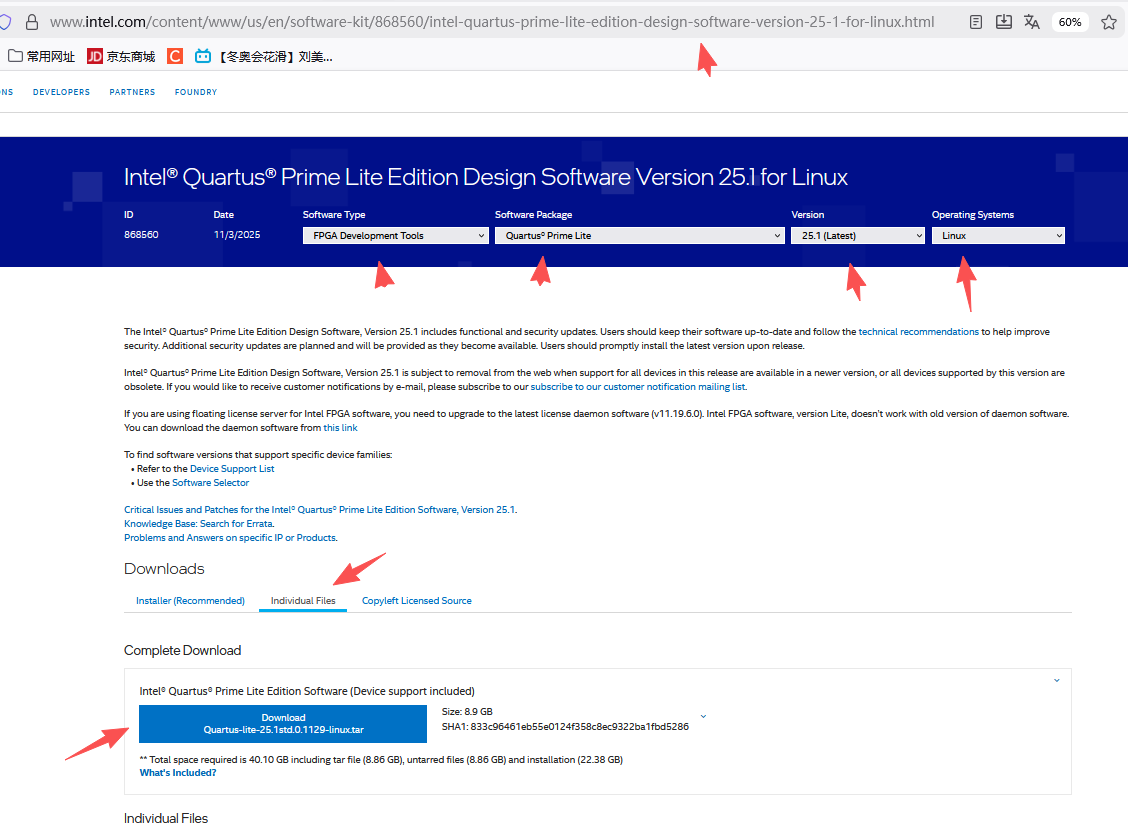Click the download/save page icon
Screen dimensions: 1128x827
pyautogui.click(x=1004, y=22)
